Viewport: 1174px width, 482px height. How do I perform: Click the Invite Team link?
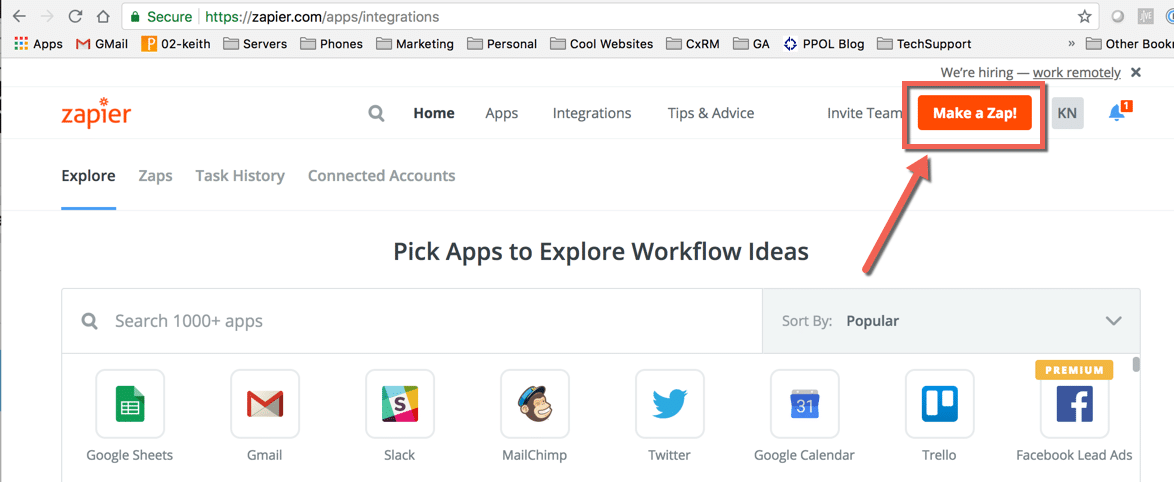[x=864, y=113]
